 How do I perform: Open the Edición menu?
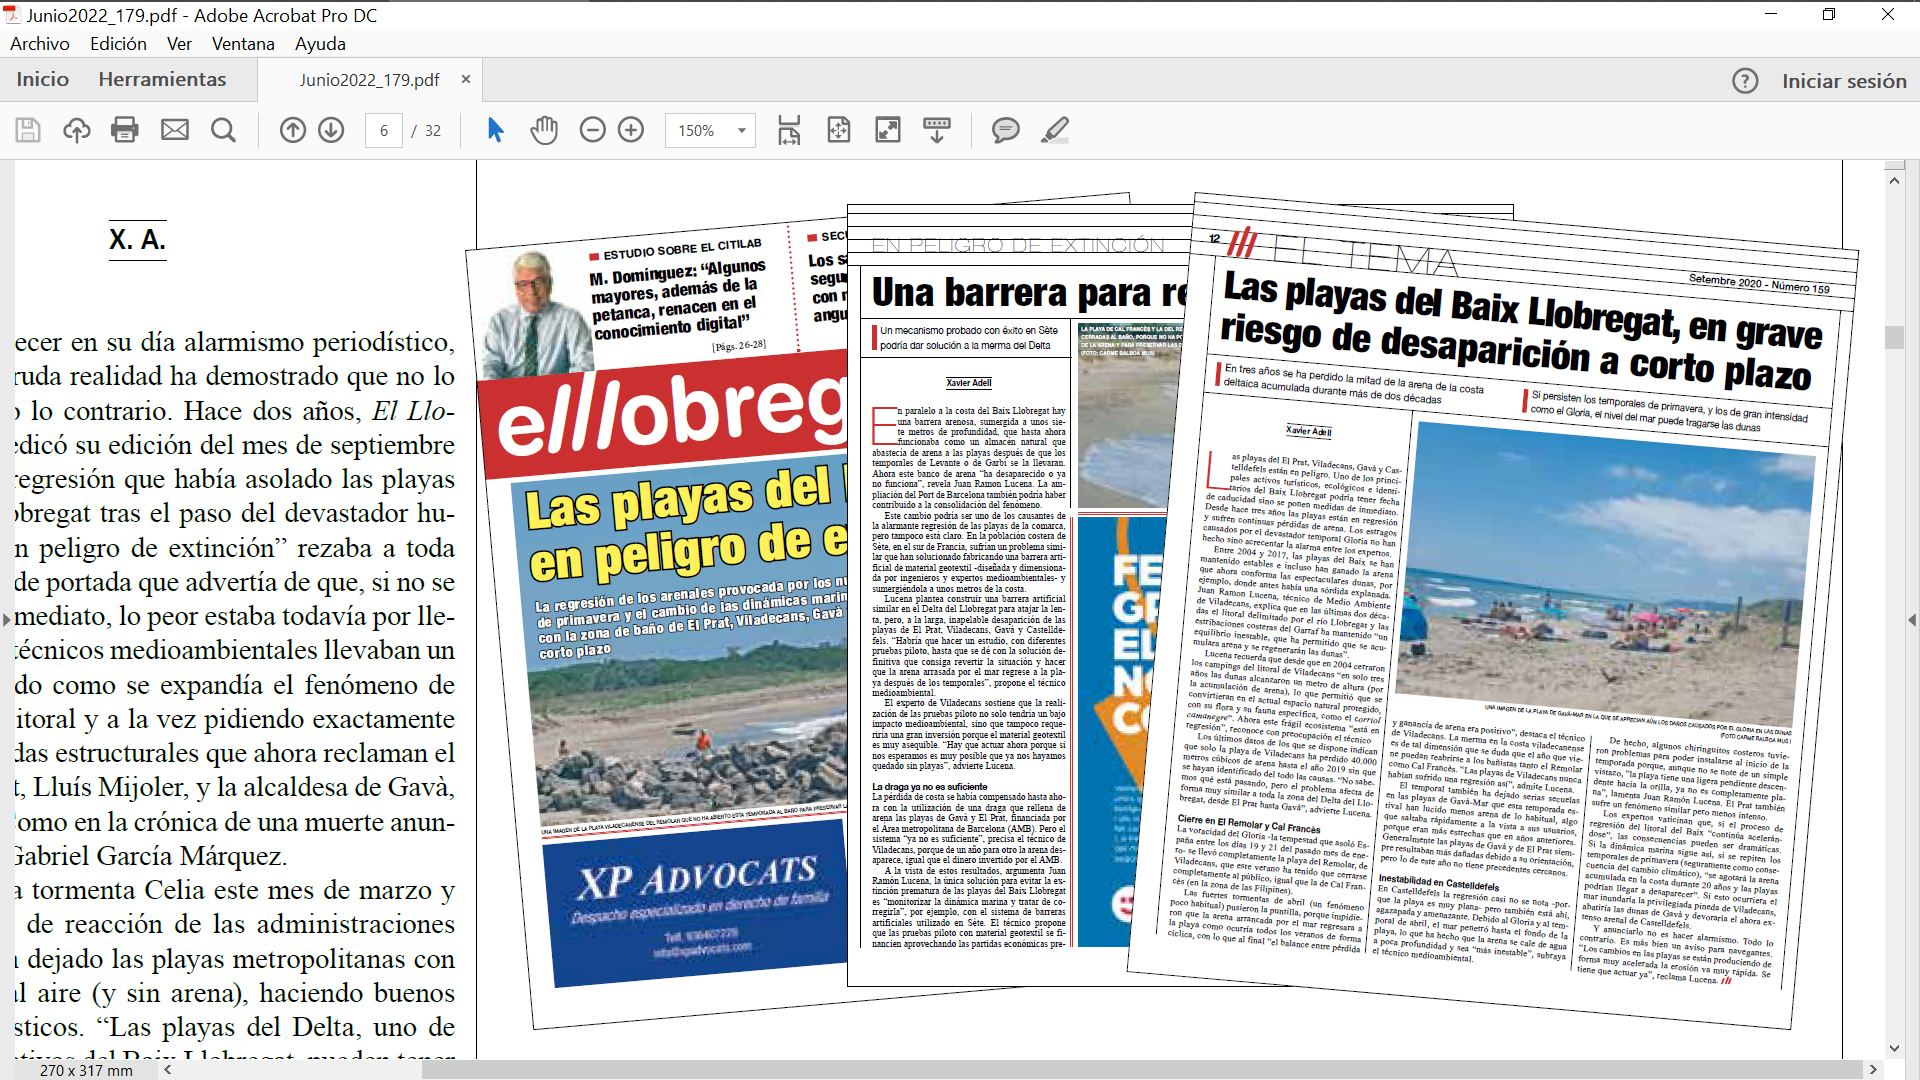pyautogui.click(x=118, y=44)
